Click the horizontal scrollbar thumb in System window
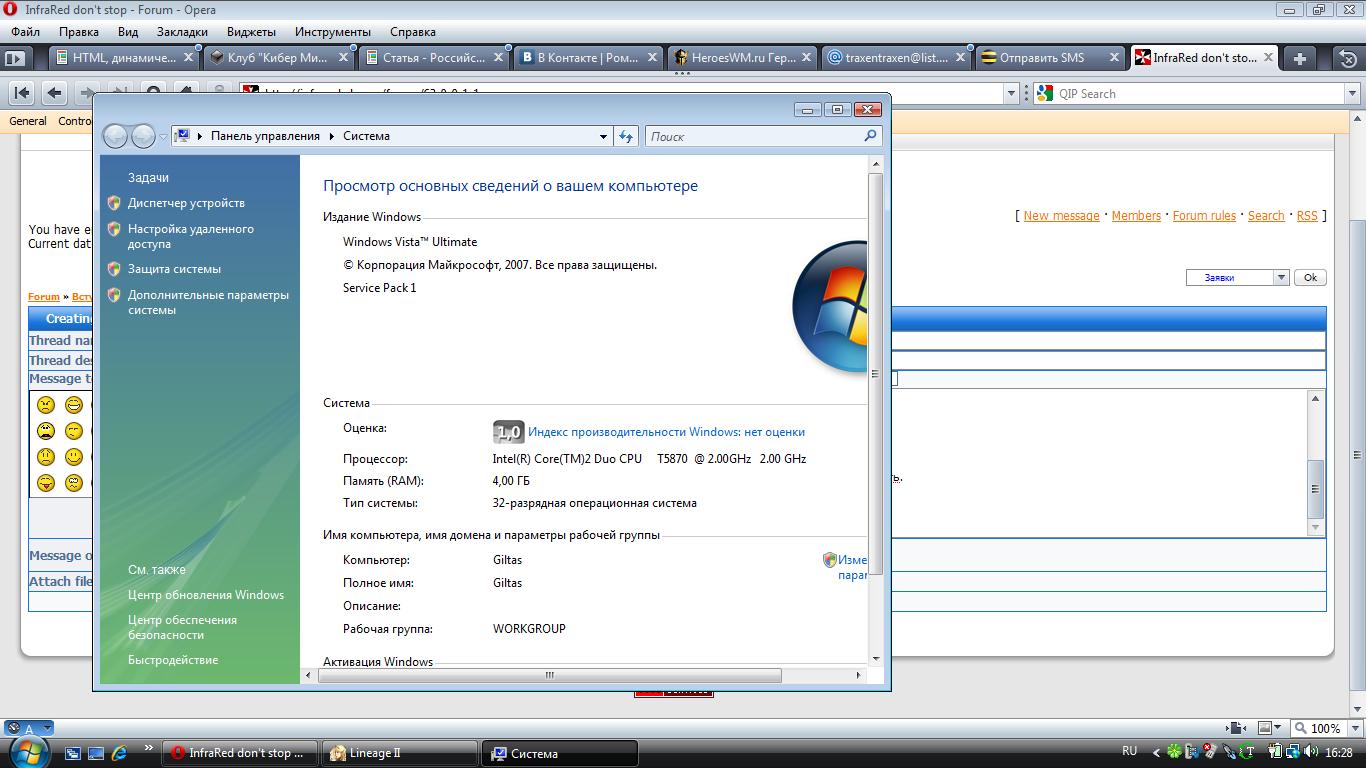1366x768 pixels. point(549,675)
